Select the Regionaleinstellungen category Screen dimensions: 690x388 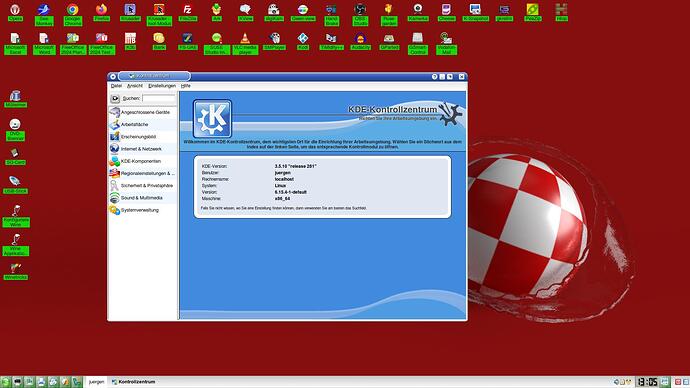143,173
